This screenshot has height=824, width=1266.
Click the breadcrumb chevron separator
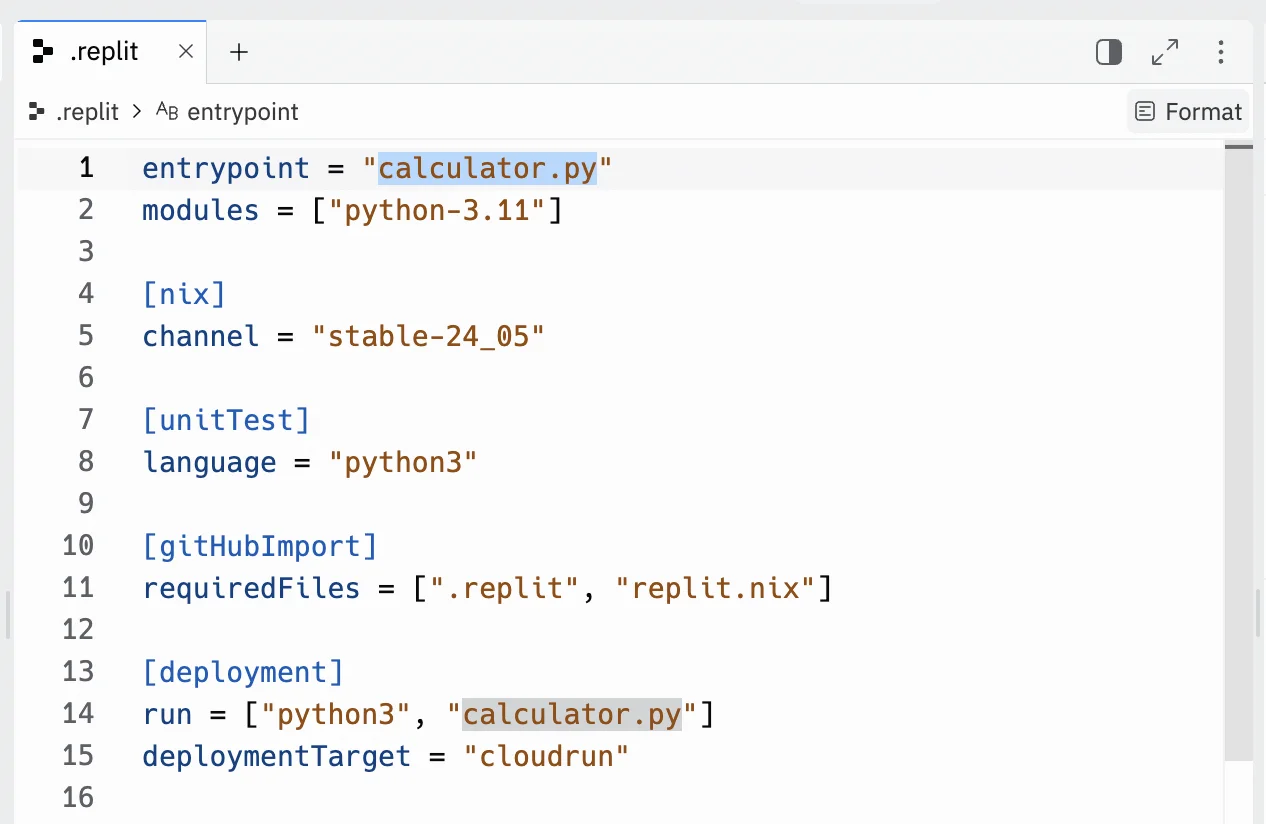coord(138,112)
